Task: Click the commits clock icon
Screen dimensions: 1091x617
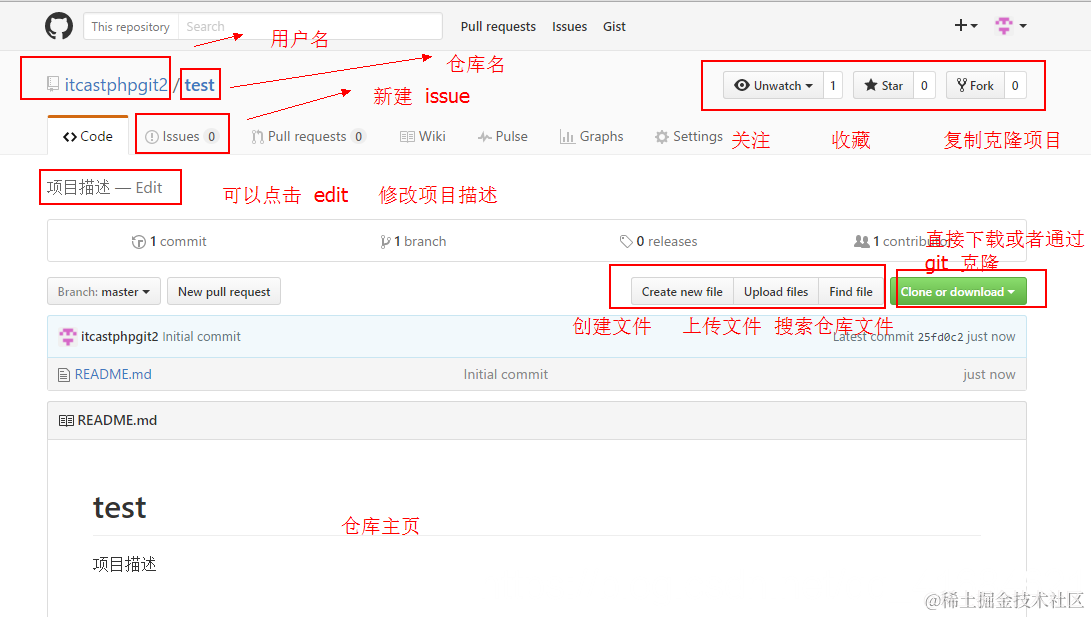Action: [x=138, y=242]
